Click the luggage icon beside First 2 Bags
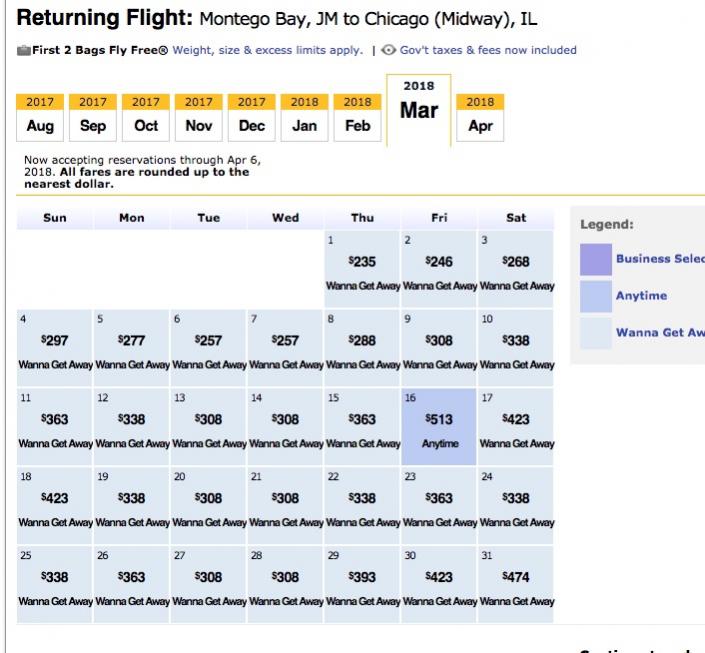Screen dimensions: 705x653 click(x=23, y=51)
